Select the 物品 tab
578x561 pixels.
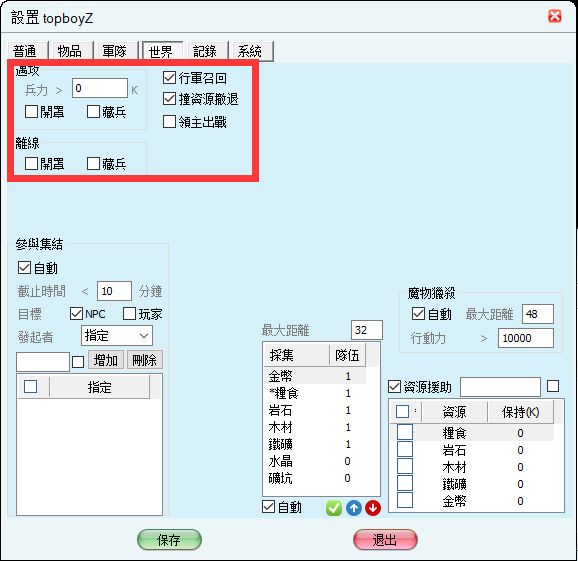pos(70,51)
